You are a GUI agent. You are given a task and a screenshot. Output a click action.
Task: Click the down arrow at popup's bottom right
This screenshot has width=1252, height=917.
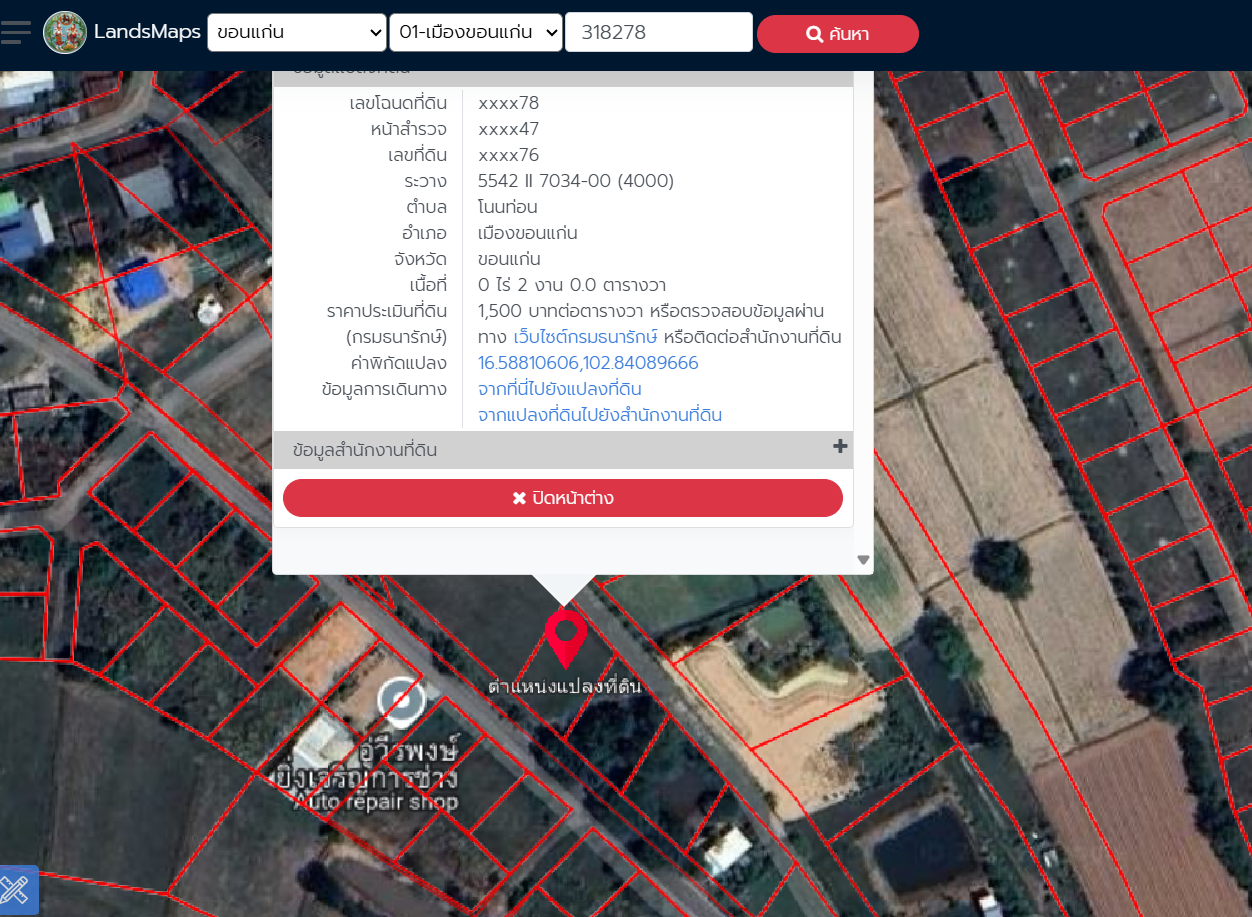863,560
